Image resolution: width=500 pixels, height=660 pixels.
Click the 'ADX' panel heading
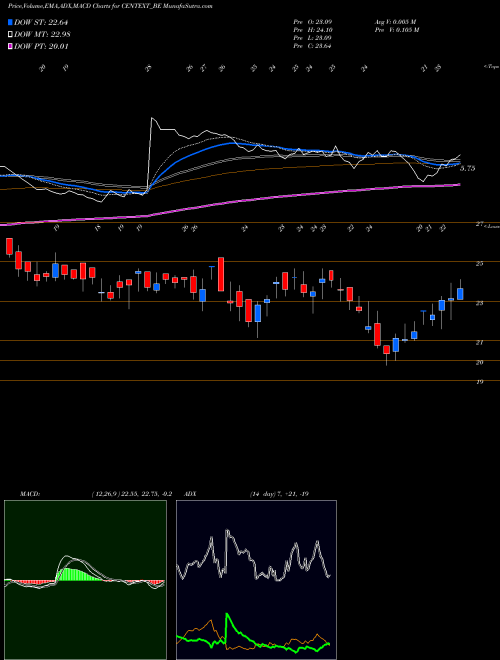[190, 494]
